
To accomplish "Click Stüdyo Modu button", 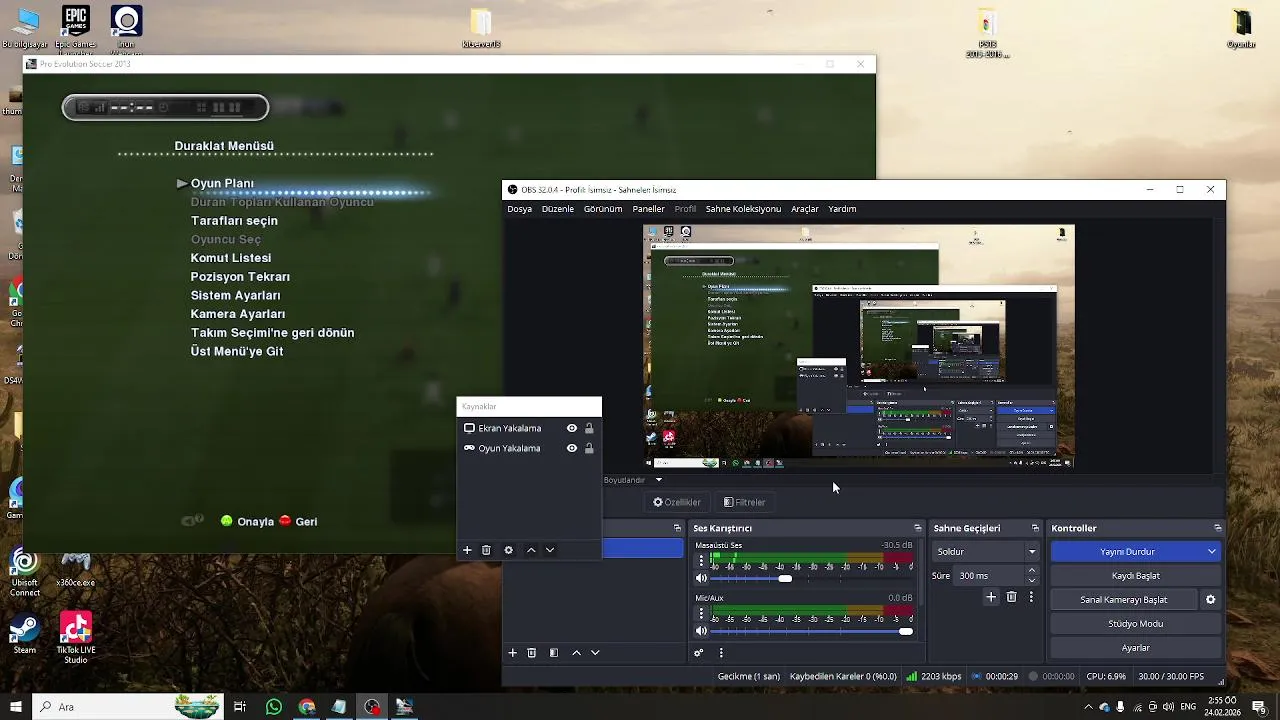I will 1136,624.
